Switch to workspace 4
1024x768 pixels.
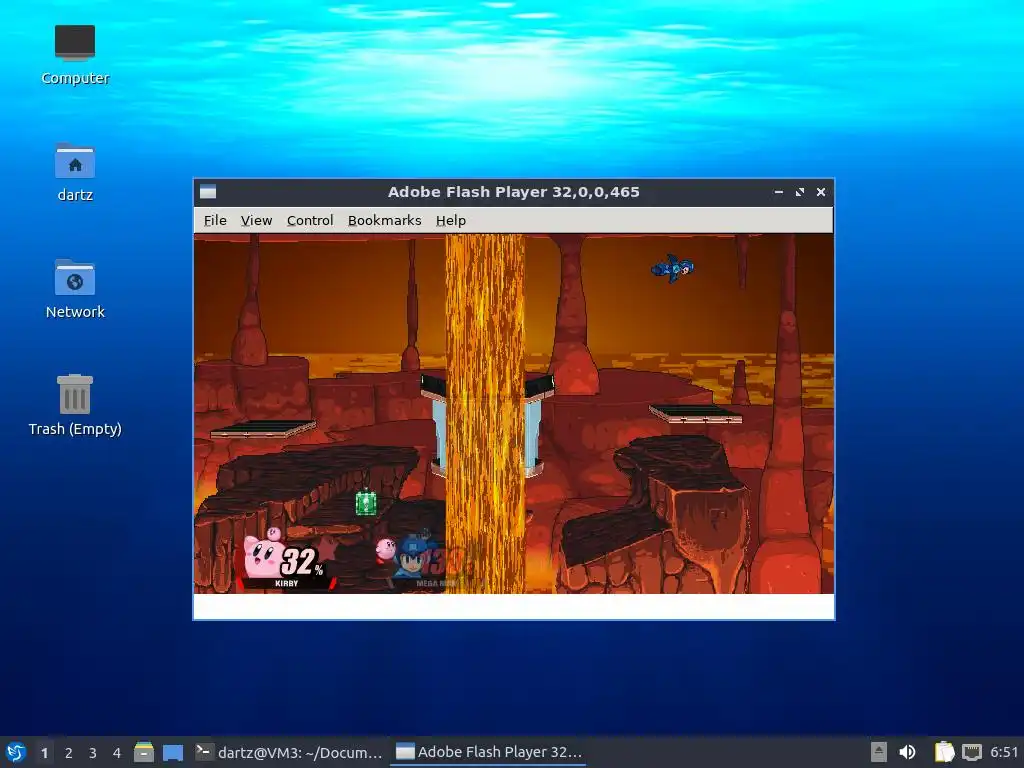pos(117,752)
